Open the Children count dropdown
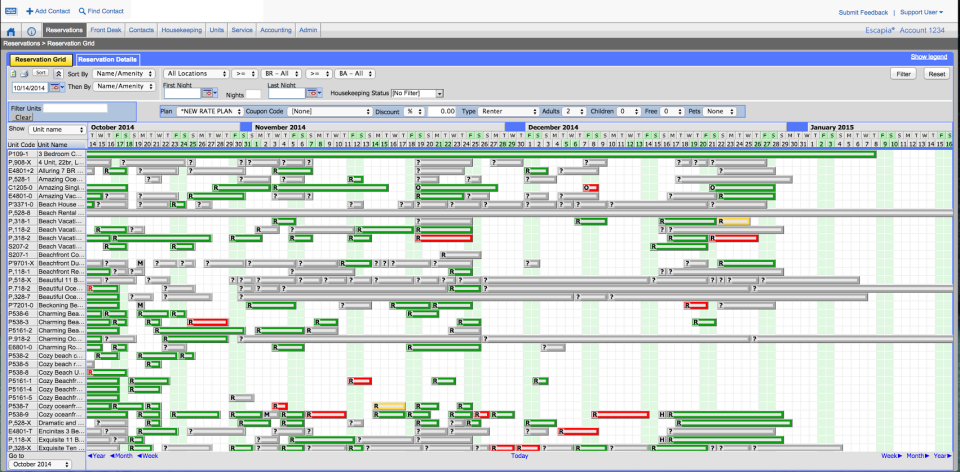Image resolution: width=960 pixels, height=472 pixels. pyautogui.click(x=628, y=112)
